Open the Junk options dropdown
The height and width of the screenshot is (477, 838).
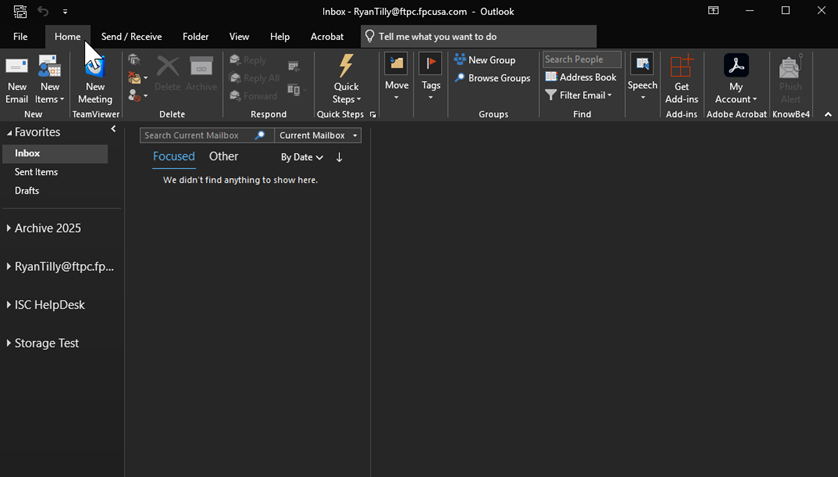138,96
